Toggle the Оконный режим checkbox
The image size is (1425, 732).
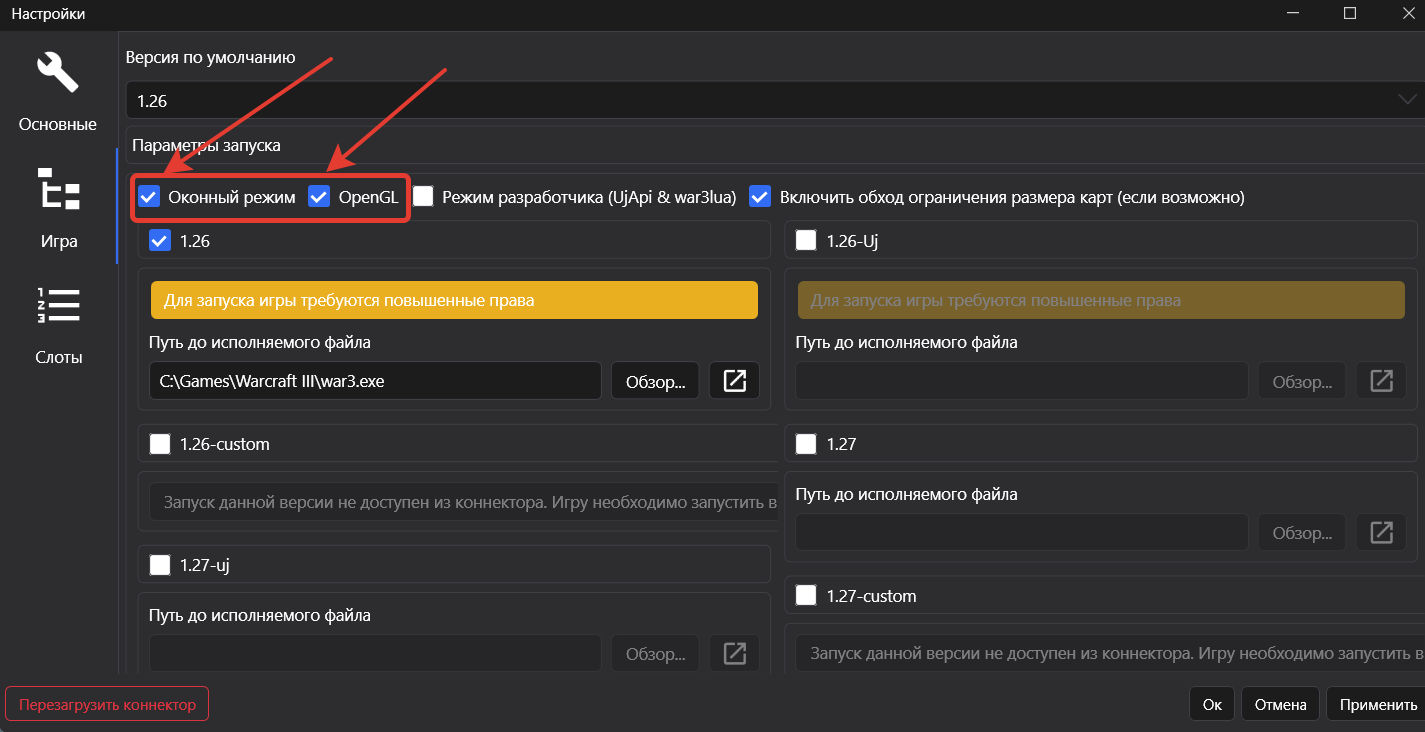(149, 197)
